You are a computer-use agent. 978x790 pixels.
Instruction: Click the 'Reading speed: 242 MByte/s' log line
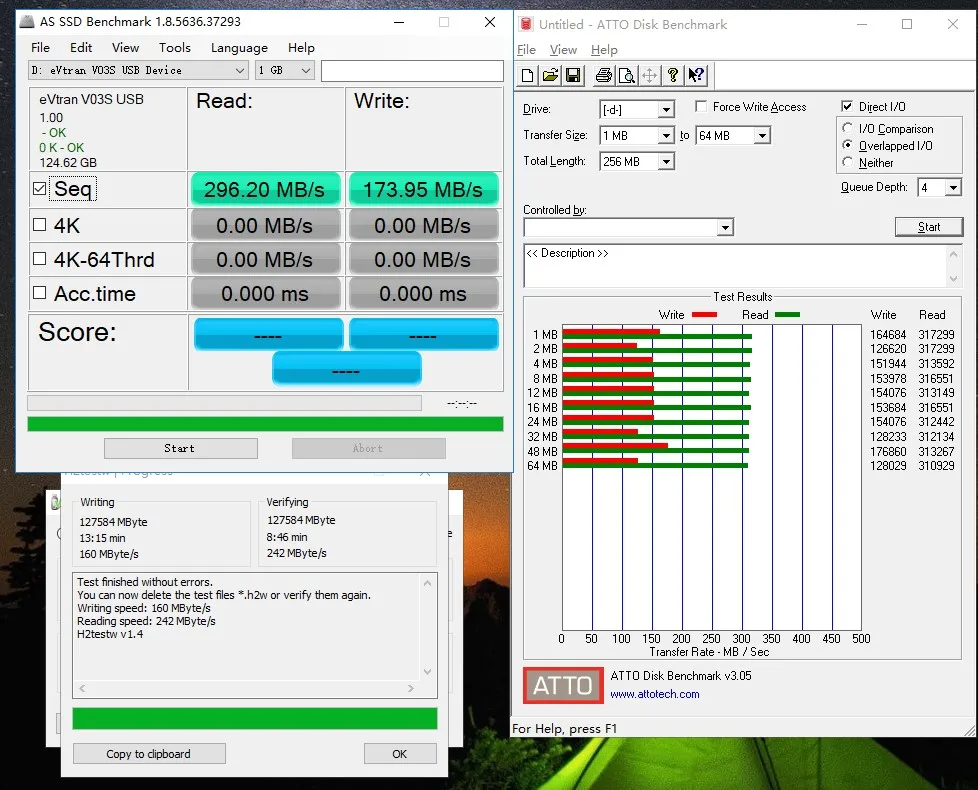[x=146, y=621]
